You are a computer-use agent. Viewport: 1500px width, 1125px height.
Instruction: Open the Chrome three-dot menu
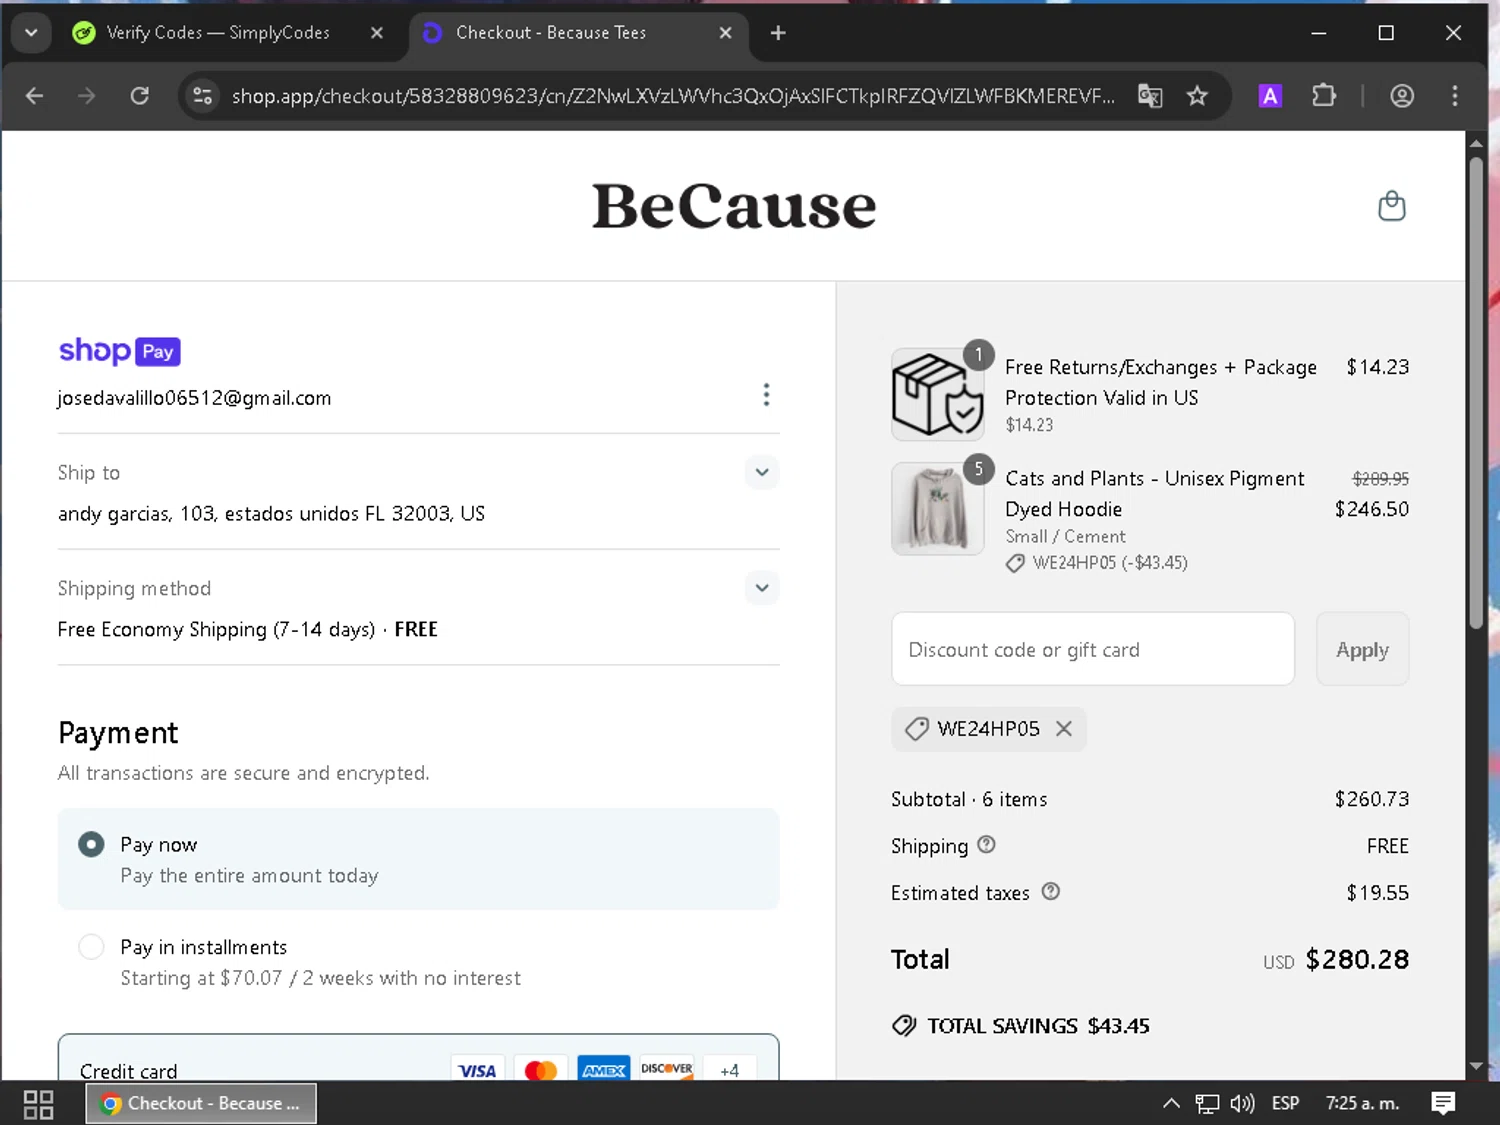coord(1455,96)
